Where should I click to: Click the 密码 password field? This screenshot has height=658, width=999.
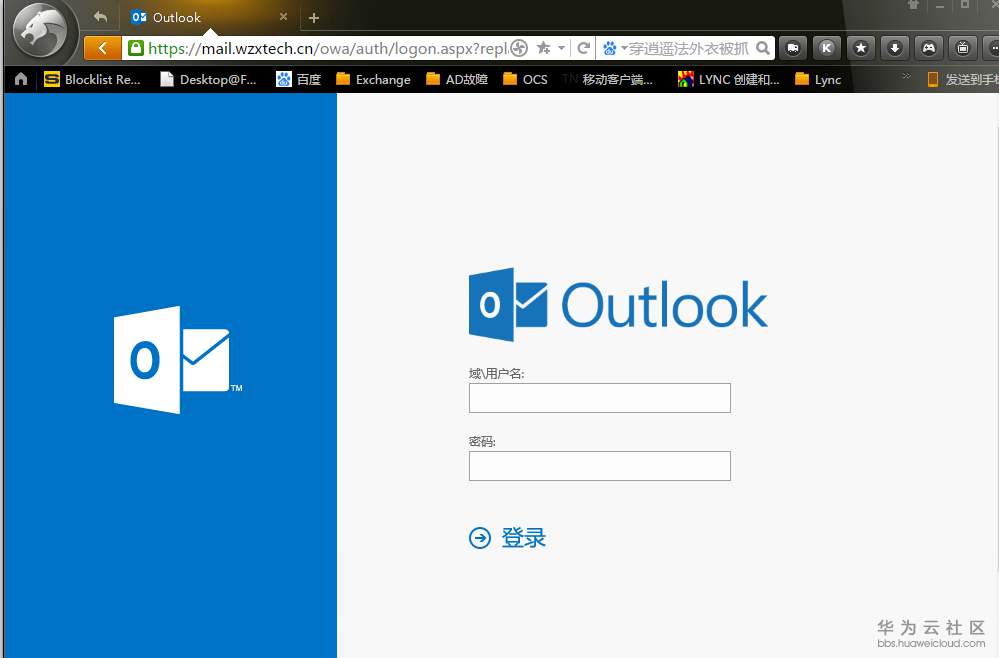click(x=600, y=466)
